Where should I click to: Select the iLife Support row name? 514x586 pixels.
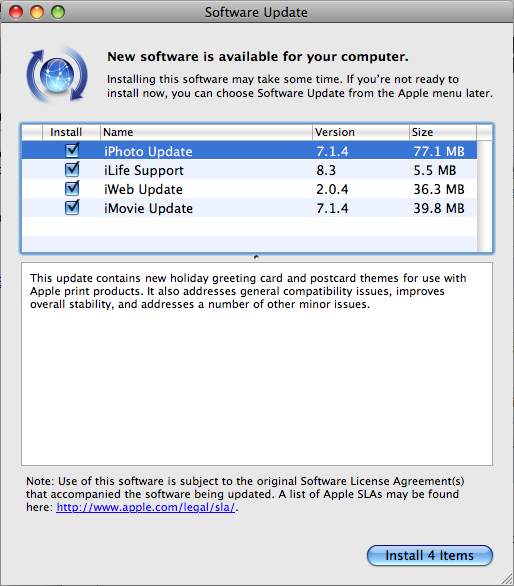[x=144, y=170]
